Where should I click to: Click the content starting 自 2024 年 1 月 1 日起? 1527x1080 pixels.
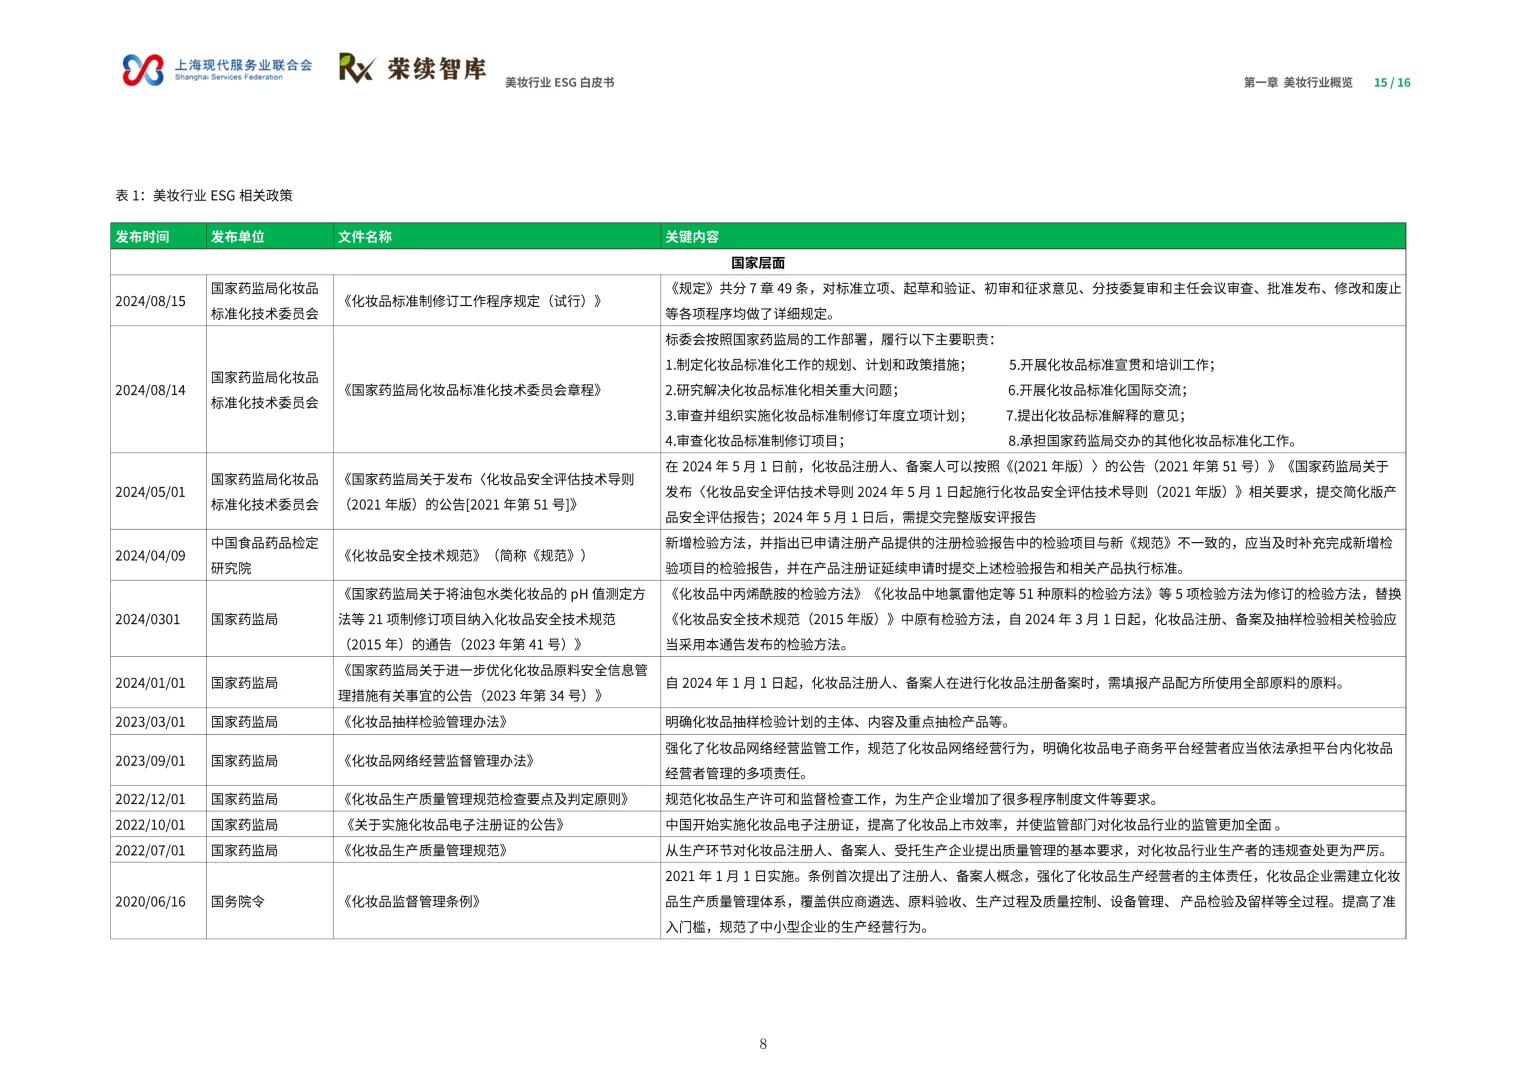point(1006,683)
